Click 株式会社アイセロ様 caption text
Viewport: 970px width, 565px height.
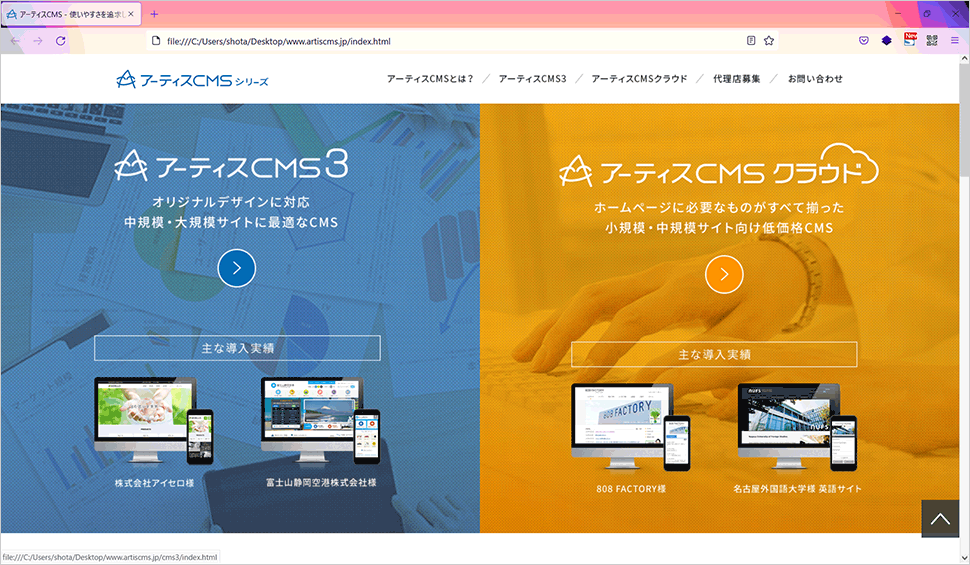(x=154, y=483)
